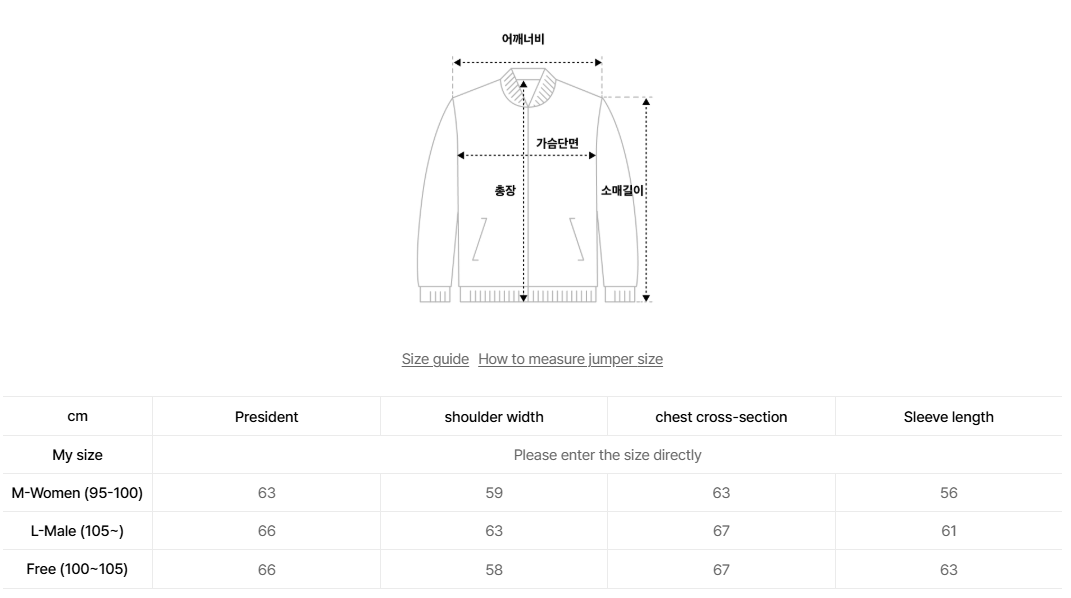
Task: Click the Free shoulder width value 58
Action: (494, 569)
